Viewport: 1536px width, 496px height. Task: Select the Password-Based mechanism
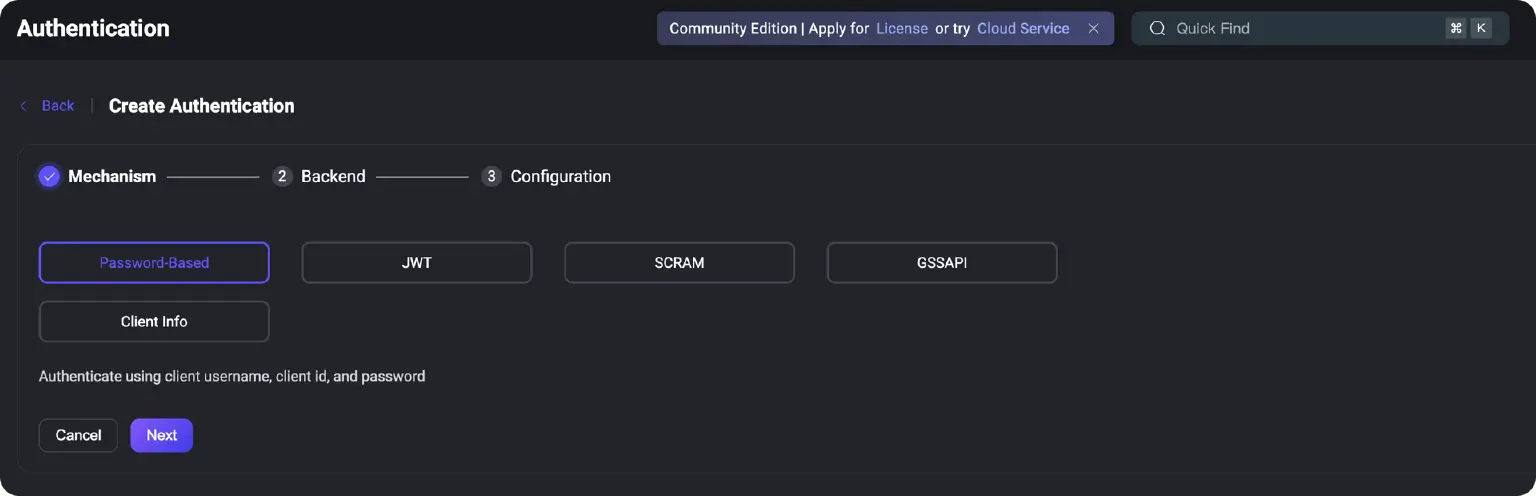[x=154, y=263]
